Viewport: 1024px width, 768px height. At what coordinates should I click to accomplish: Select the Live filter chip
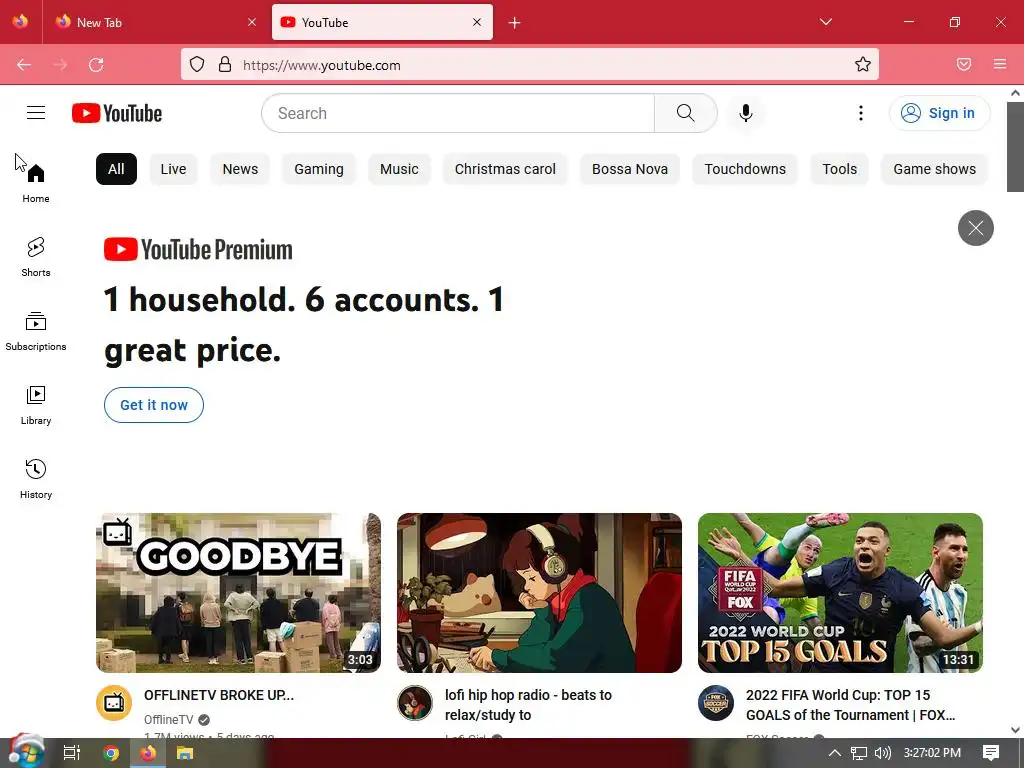click(x=173, y=169)
